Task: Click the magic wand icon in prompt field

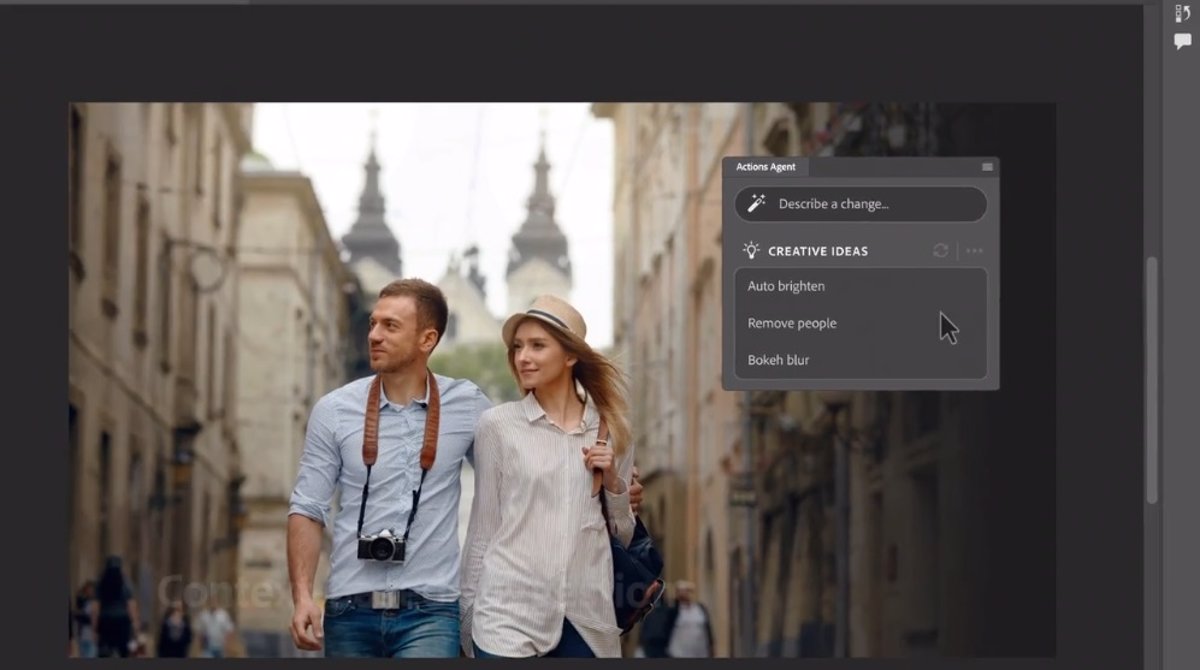Action: click(757, 203)
